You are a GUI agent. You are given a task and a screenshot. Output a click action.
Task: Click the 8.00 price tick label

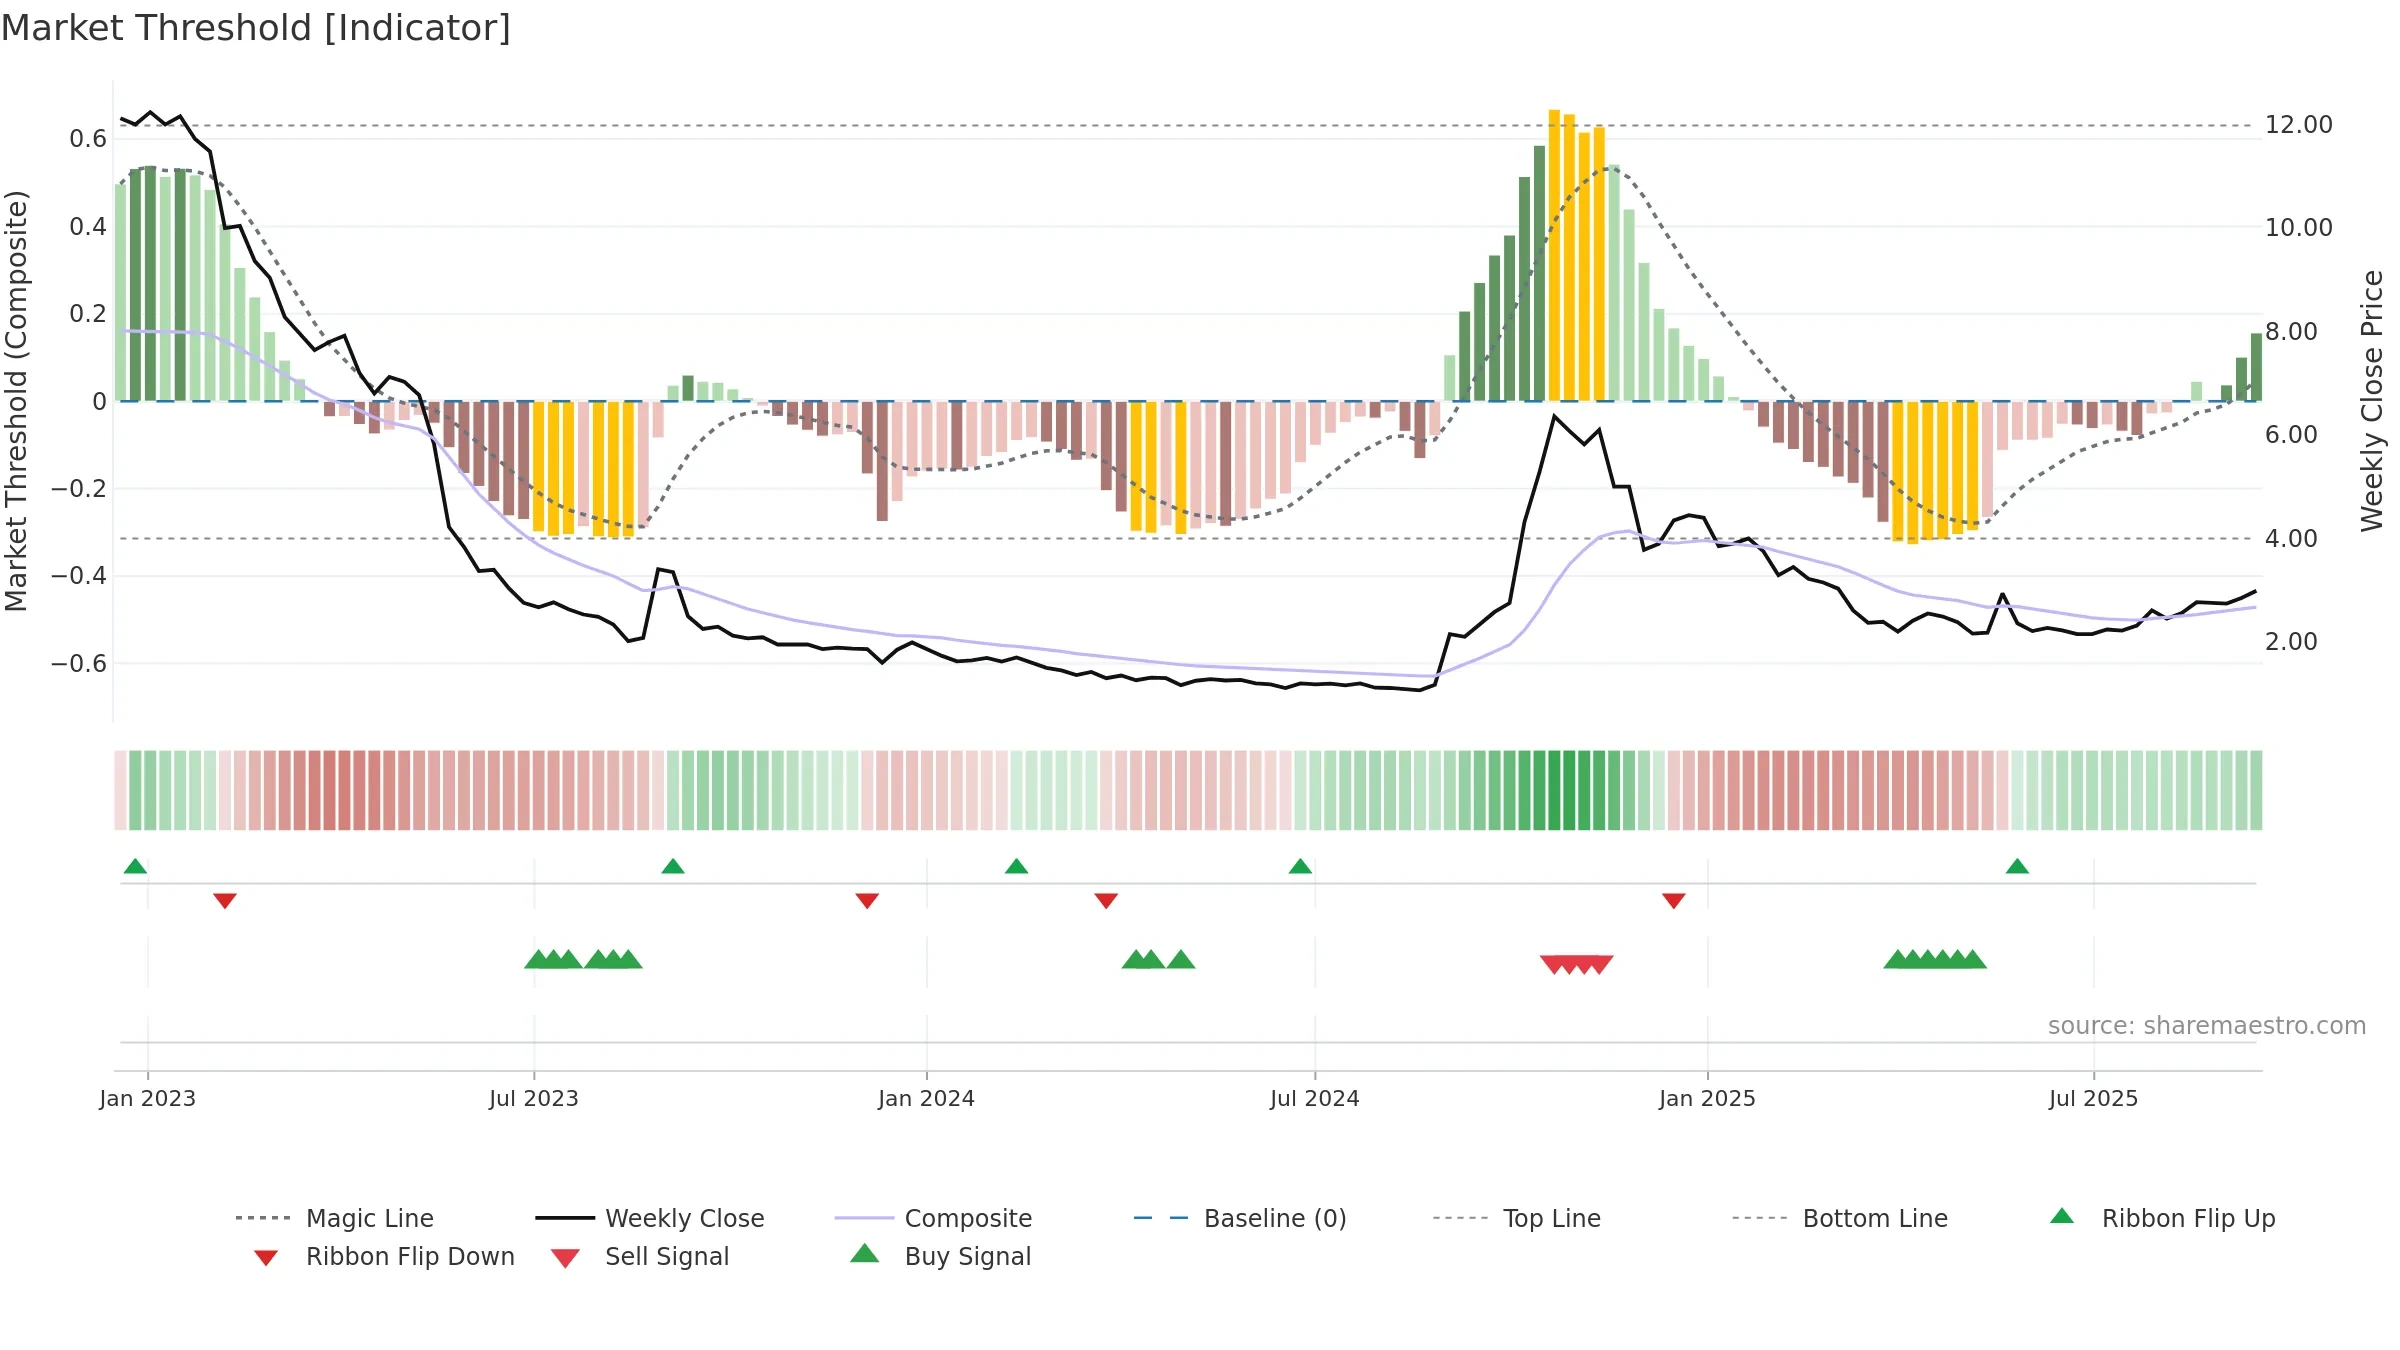(2291, 332)
